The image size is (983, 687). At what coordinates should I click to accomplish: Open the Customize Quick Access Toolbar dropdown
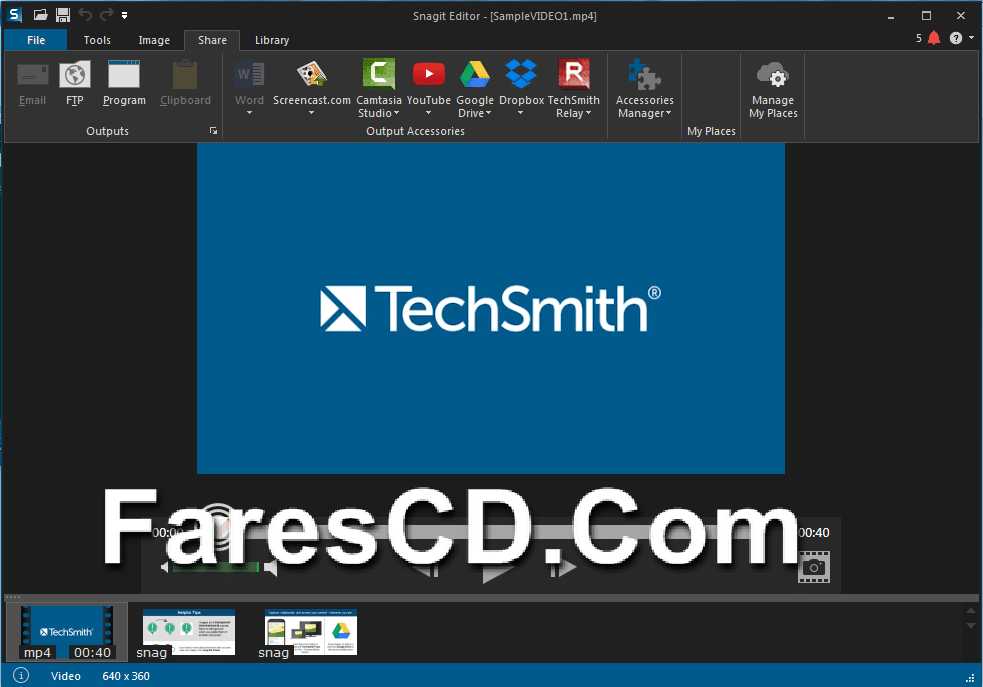click(x=125, y=15)
